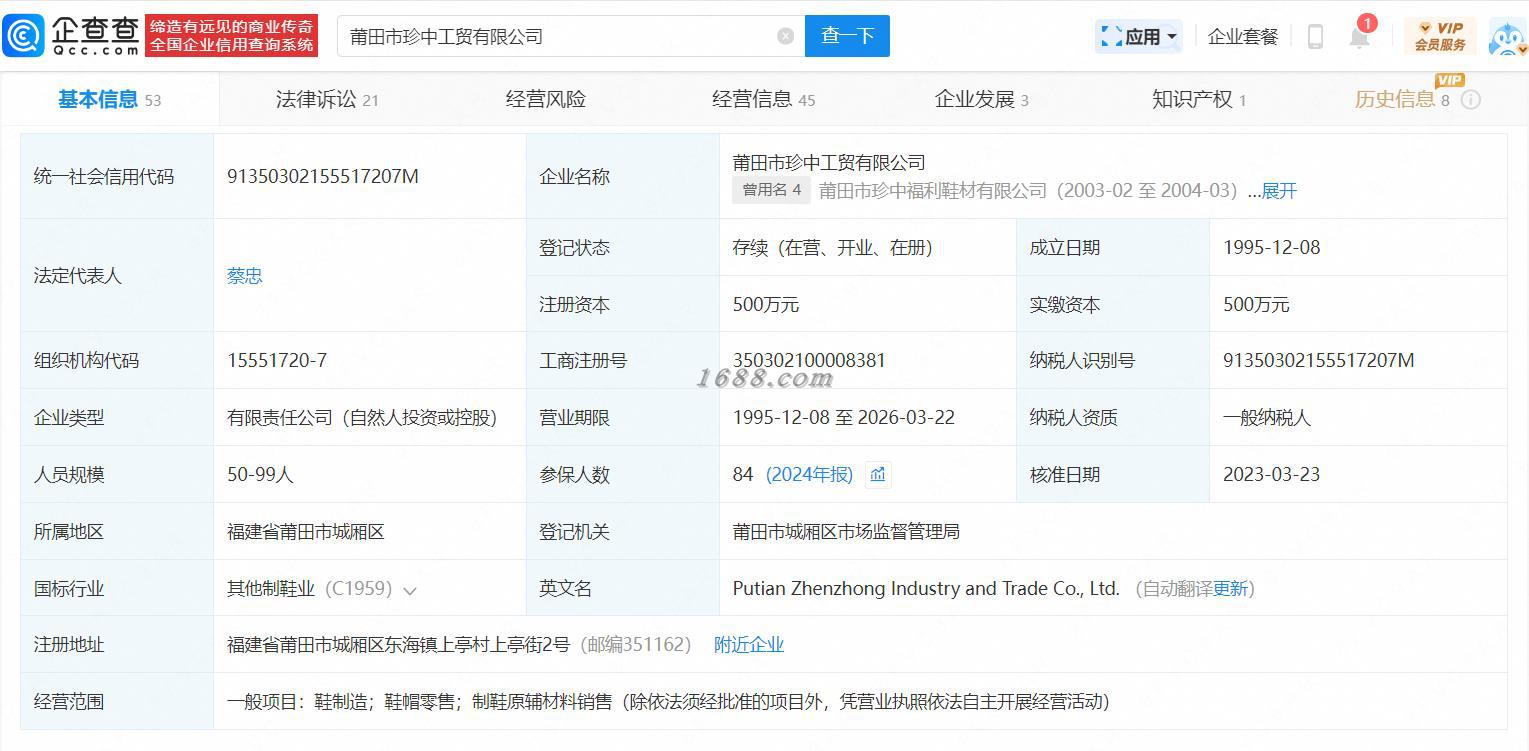Expand former names with 展开
Screen dimensions: 1529x751
1279,190
